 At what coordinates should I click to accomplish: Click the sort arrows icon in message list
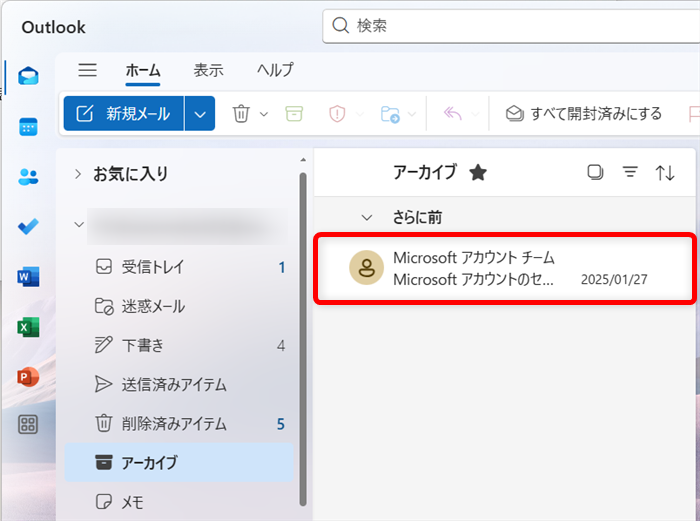coord(665,173)
